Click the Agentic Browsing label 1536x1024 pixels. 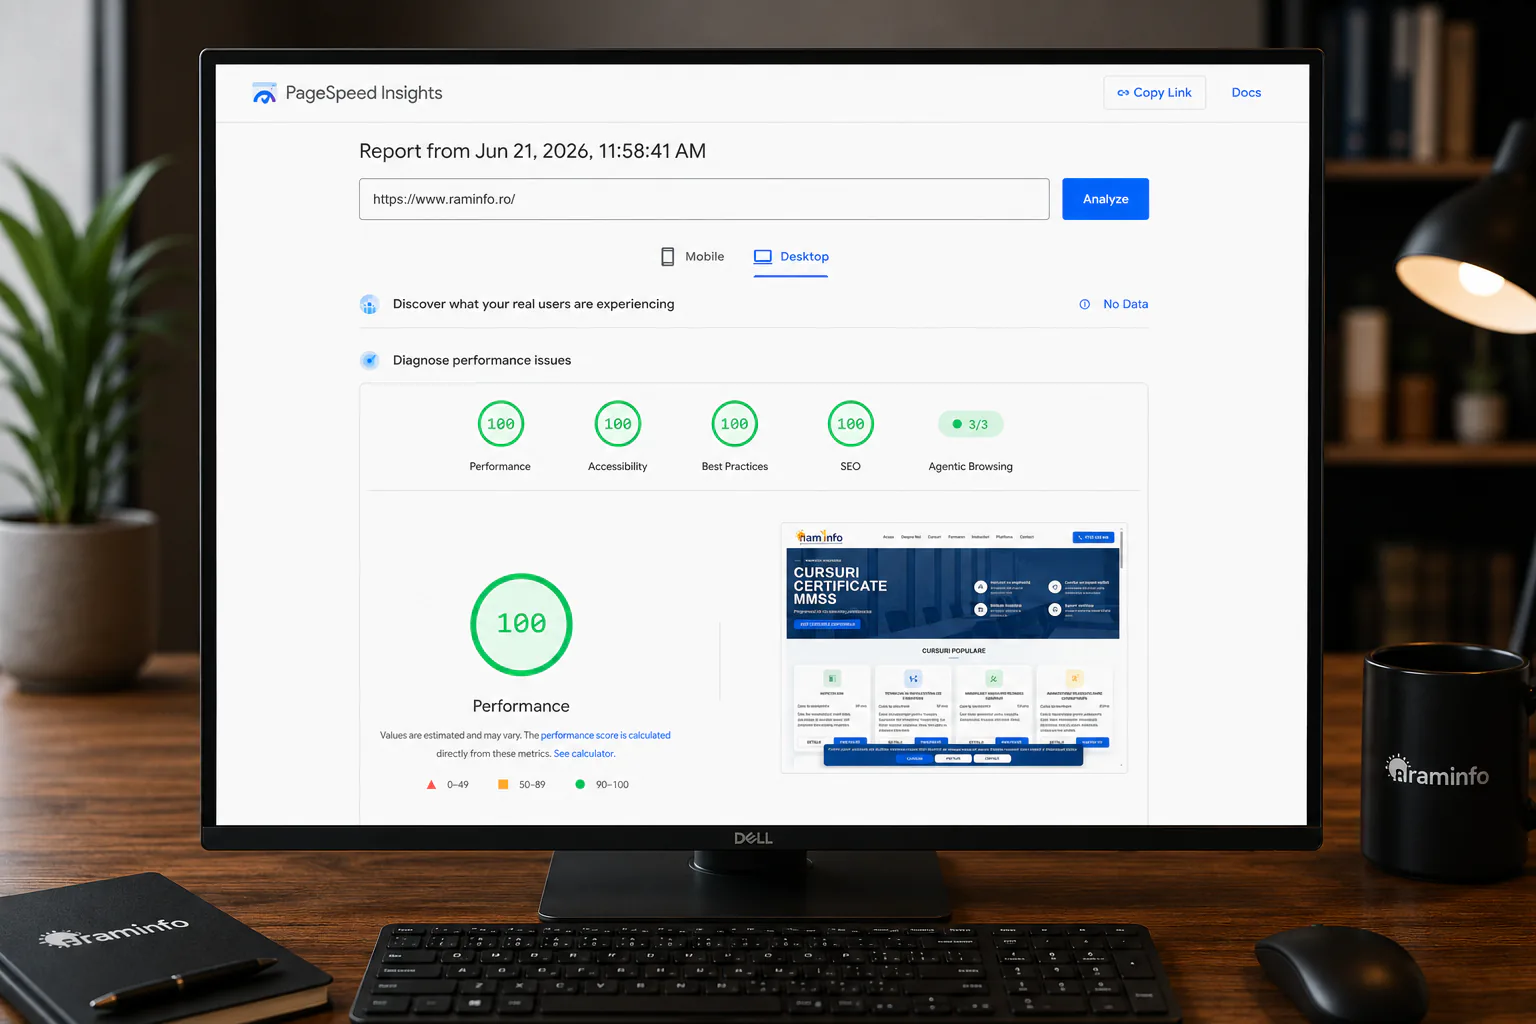point(971,466)
